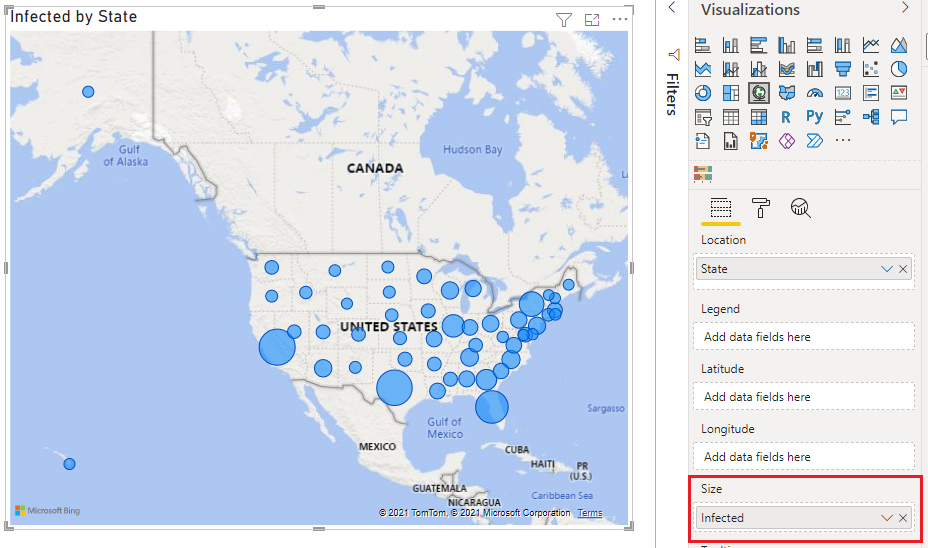
Task: Select the Donut chart visual
Action: (703, 93)
